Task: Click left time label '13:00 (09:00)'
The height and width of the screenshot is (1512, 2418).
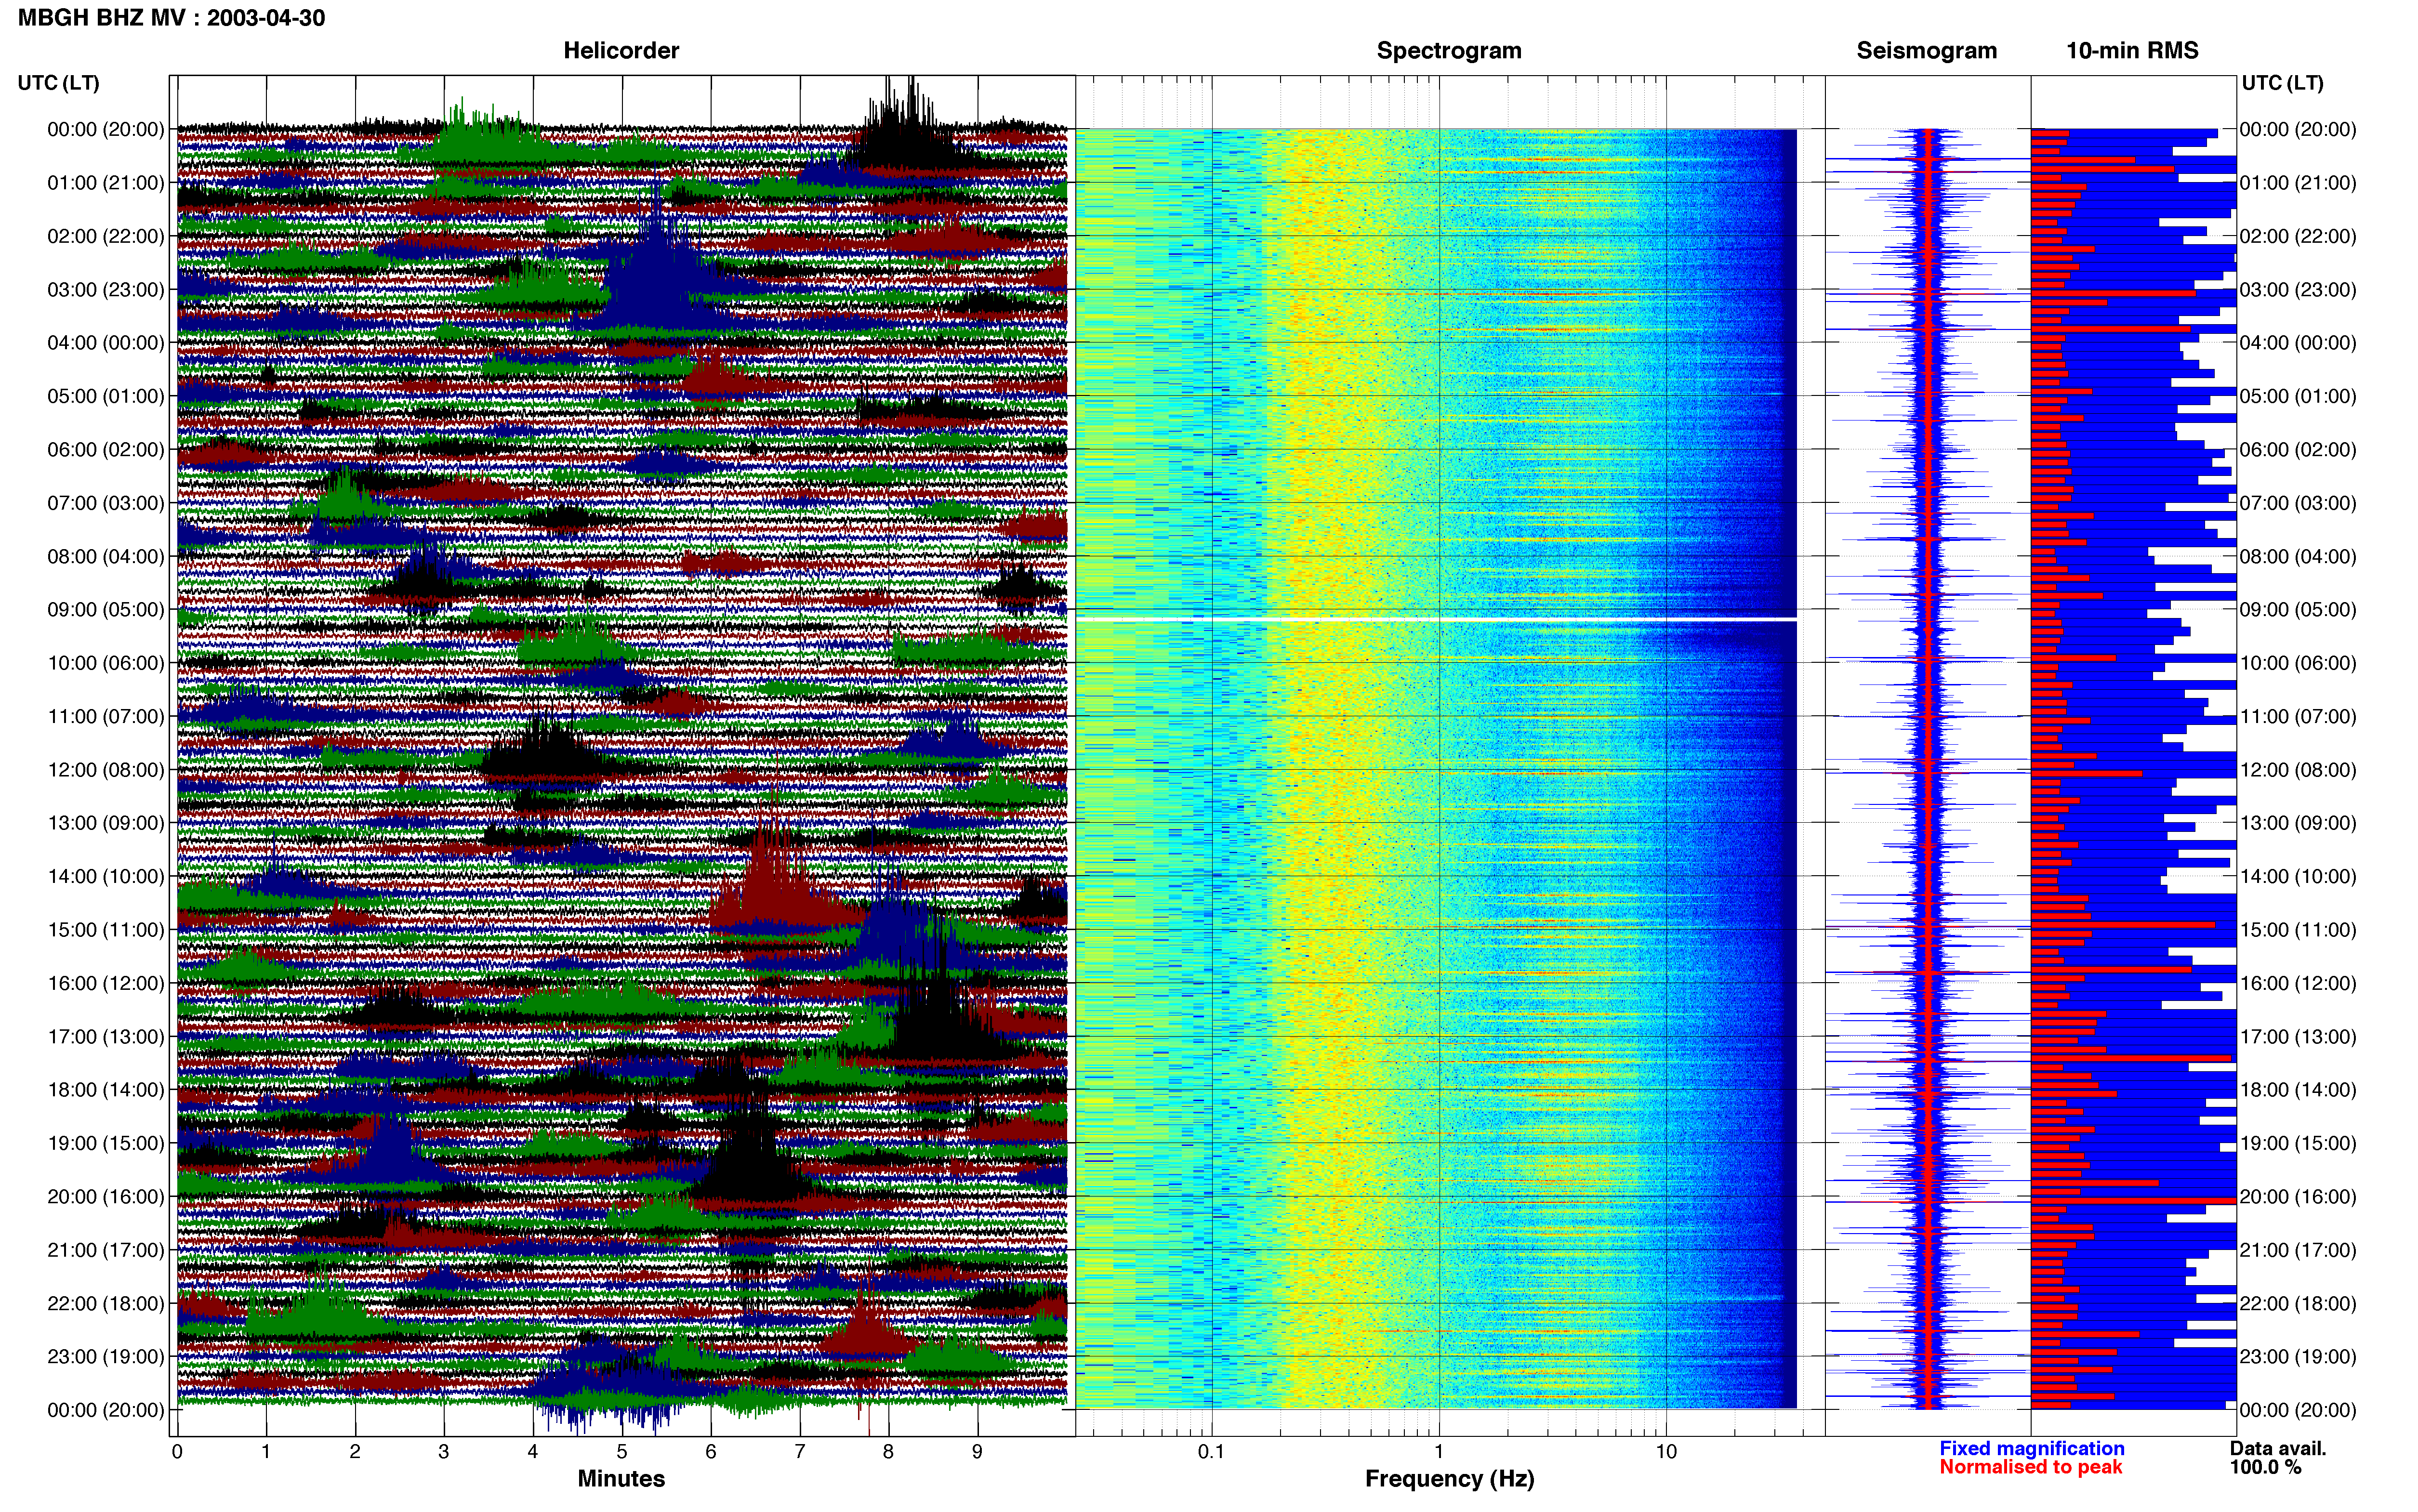Action: point(106,823)
